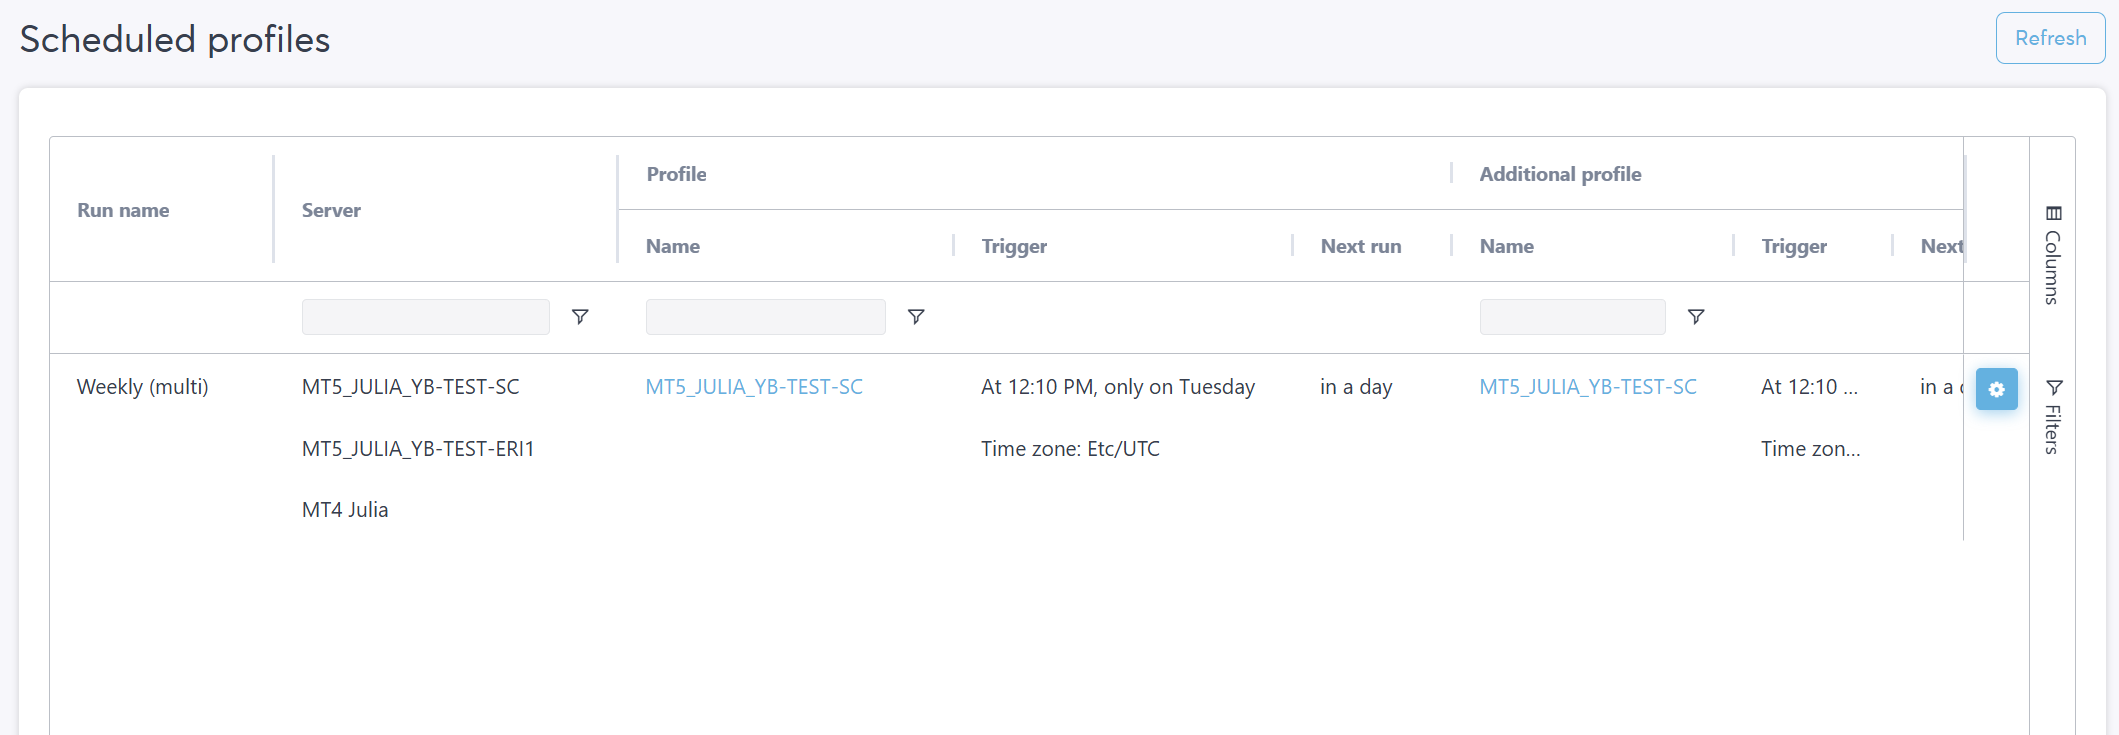Click the Additional profile group header

coord(1560,174)
